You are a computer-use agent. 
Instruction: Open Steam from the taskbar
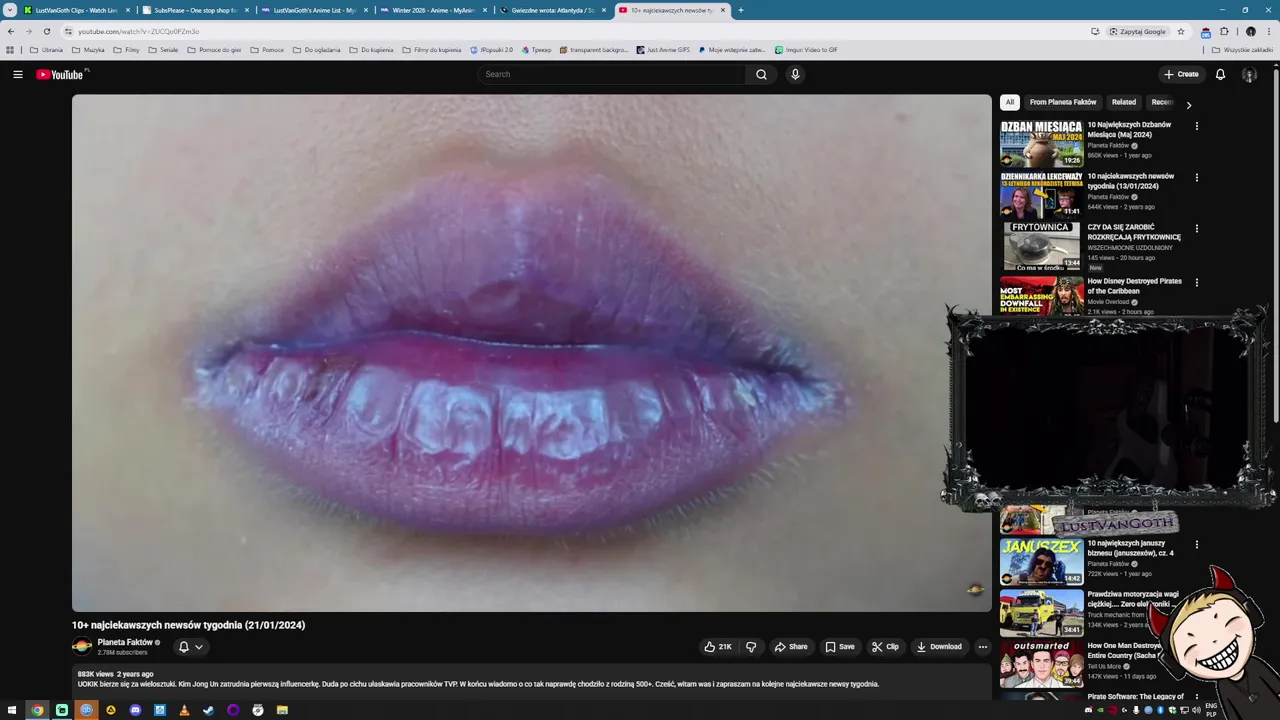pos(208,710)
